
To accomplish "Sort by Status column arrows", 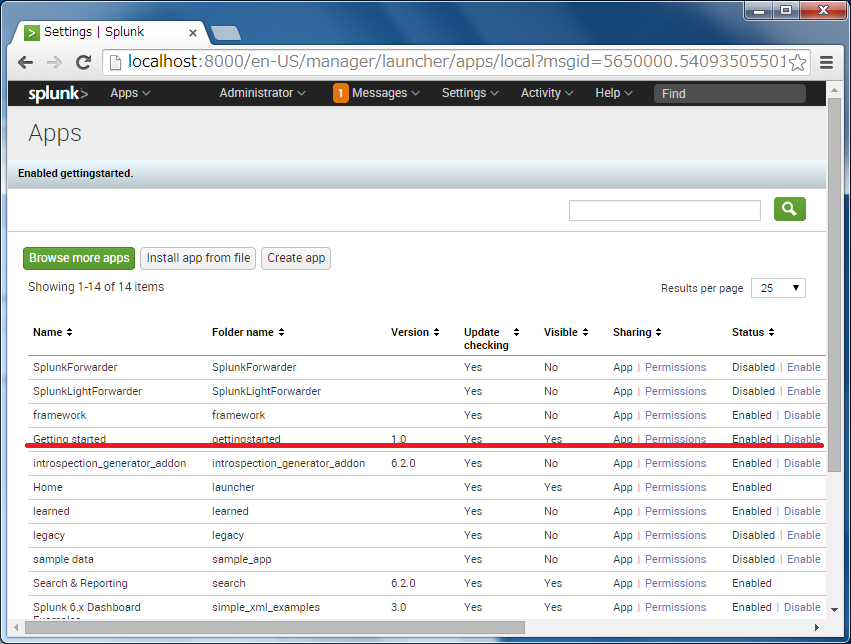I will [771, 332].
